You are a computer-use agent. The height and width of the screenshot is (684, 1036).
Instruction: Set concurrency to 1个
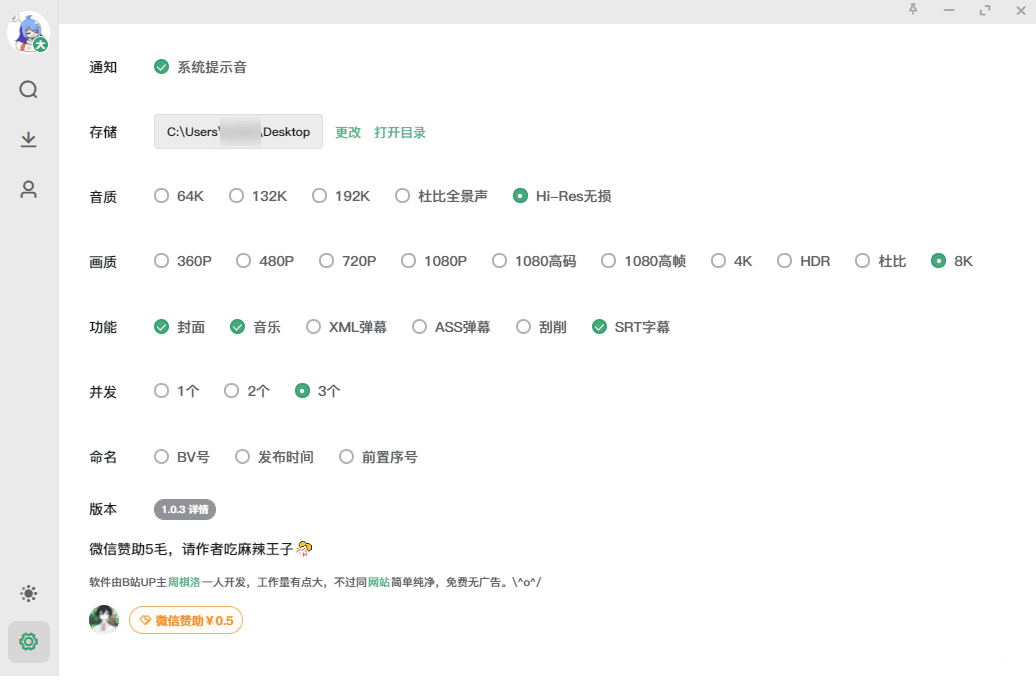click(161, 391)
